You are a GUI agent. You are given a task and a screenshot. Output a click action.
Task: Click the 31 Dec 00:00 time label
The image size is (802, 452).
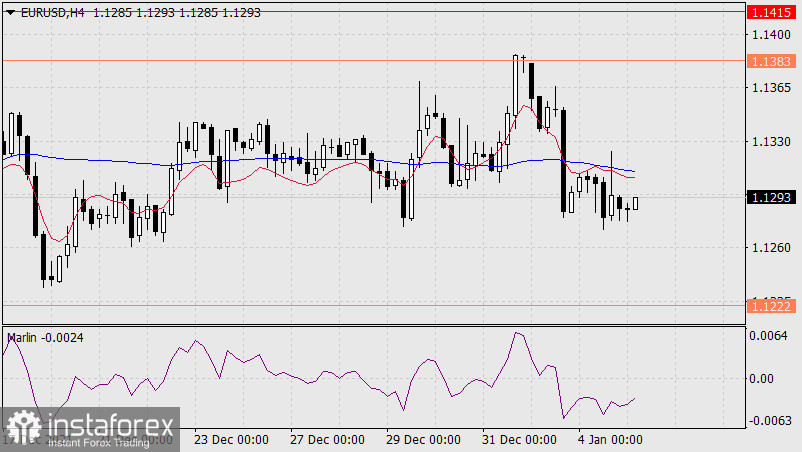pos(519,440)
